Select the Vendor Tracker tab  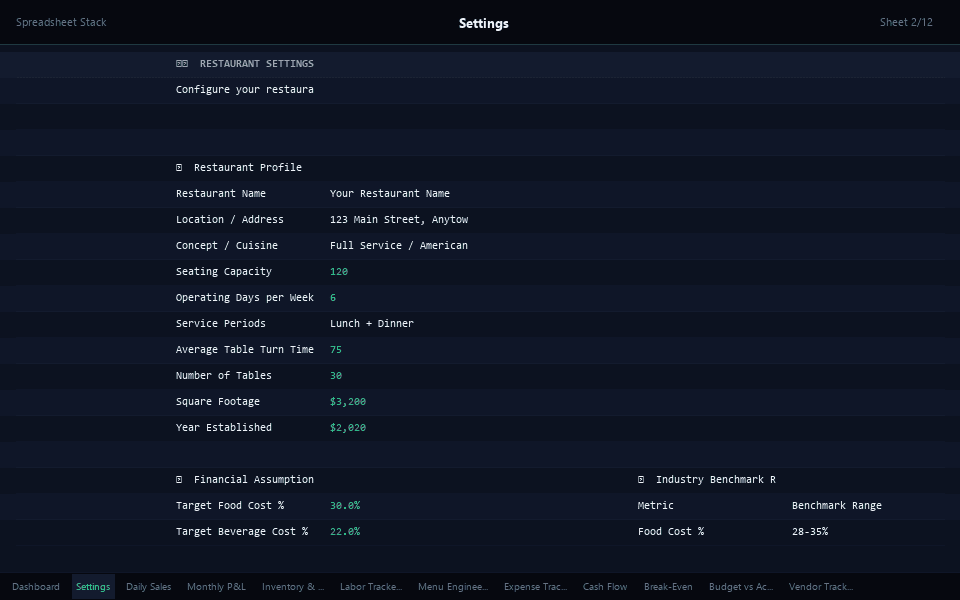point(821,587)
